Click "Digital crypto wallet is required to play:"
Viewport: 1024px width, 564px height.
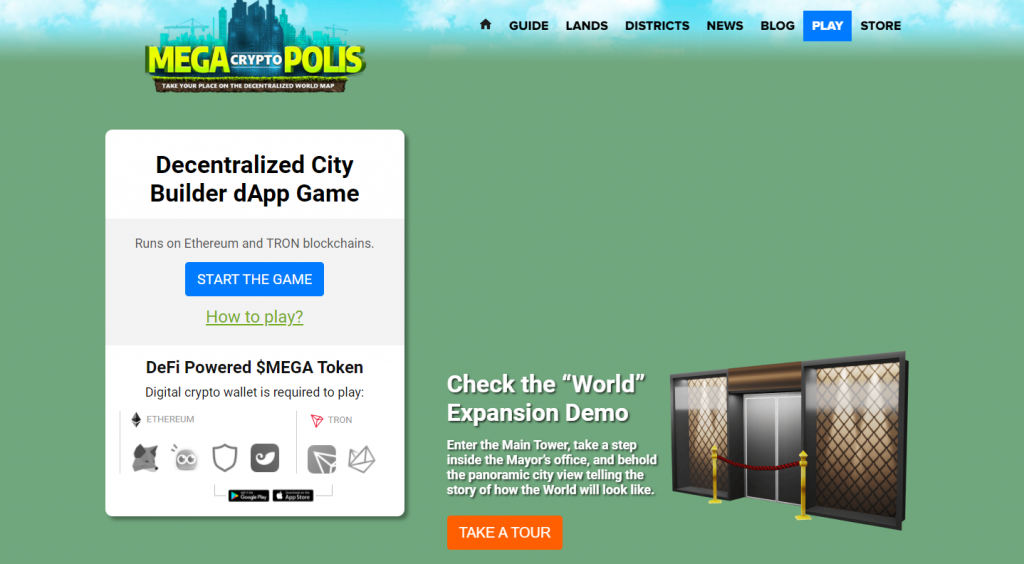tap(254, 392)
